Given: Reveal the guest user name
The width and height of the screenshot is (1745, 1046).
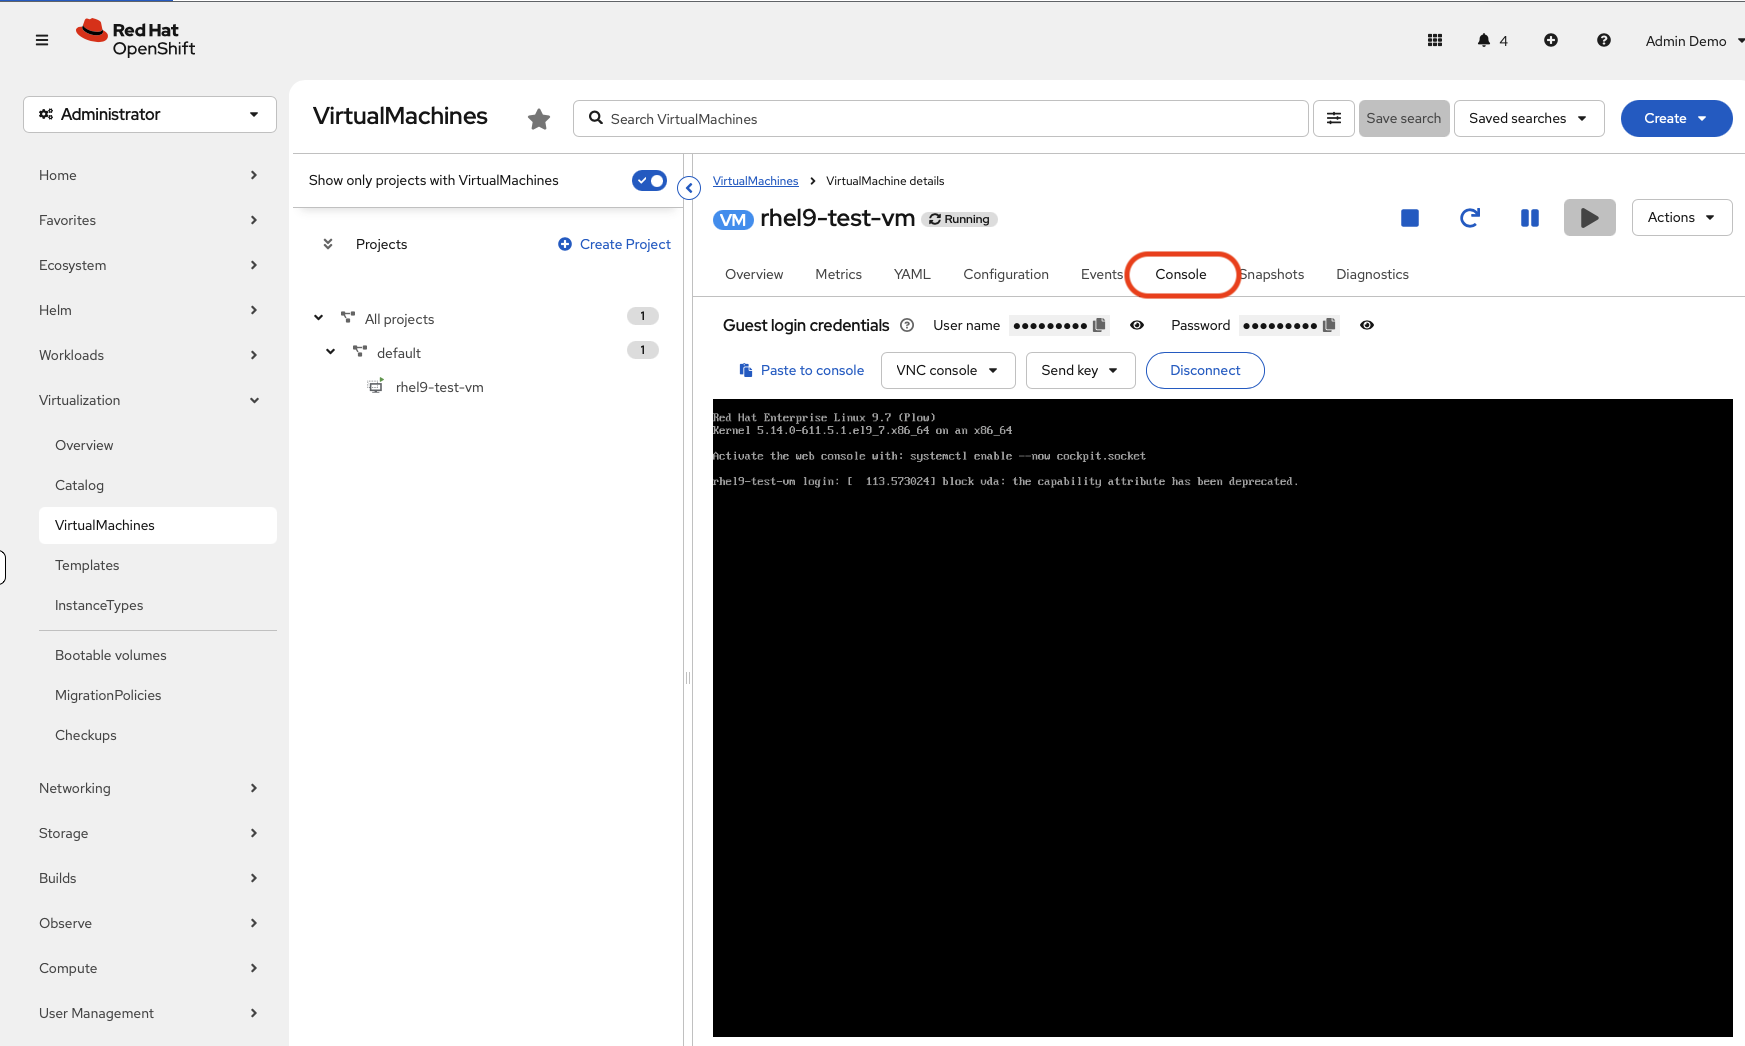Looking at the screenshot, I should [x=1137, y=325].
